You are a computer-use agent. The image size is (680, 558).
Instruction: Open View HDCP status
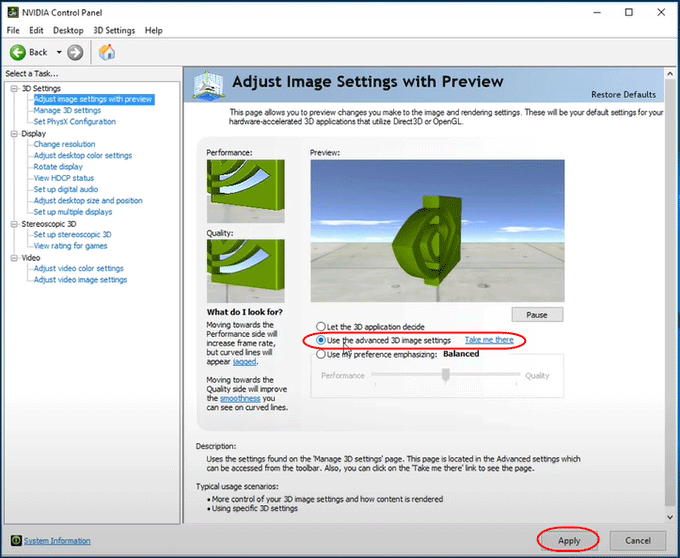click(x=64, y=178)
